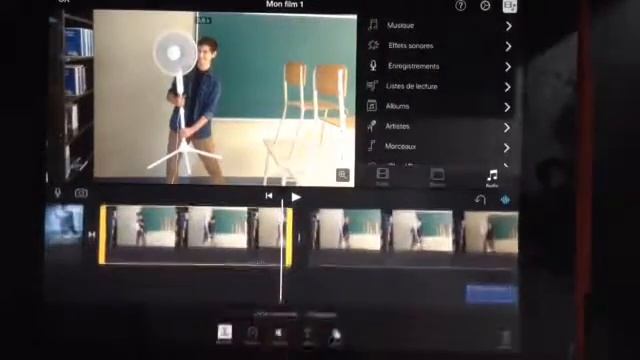Viewport: 640px width, 360px height.
Task: Click the microphone icon beside Artistes
Action: pyautogui.click(x=371, y=126)
